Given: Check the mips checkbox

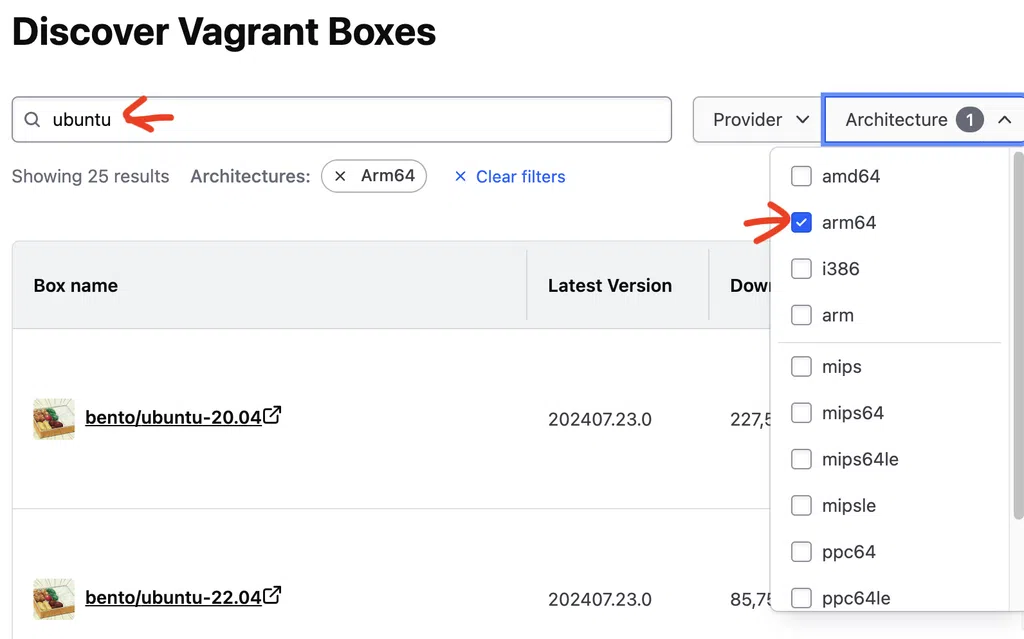Looking at the screenshot, I should [x=801, y=367].
